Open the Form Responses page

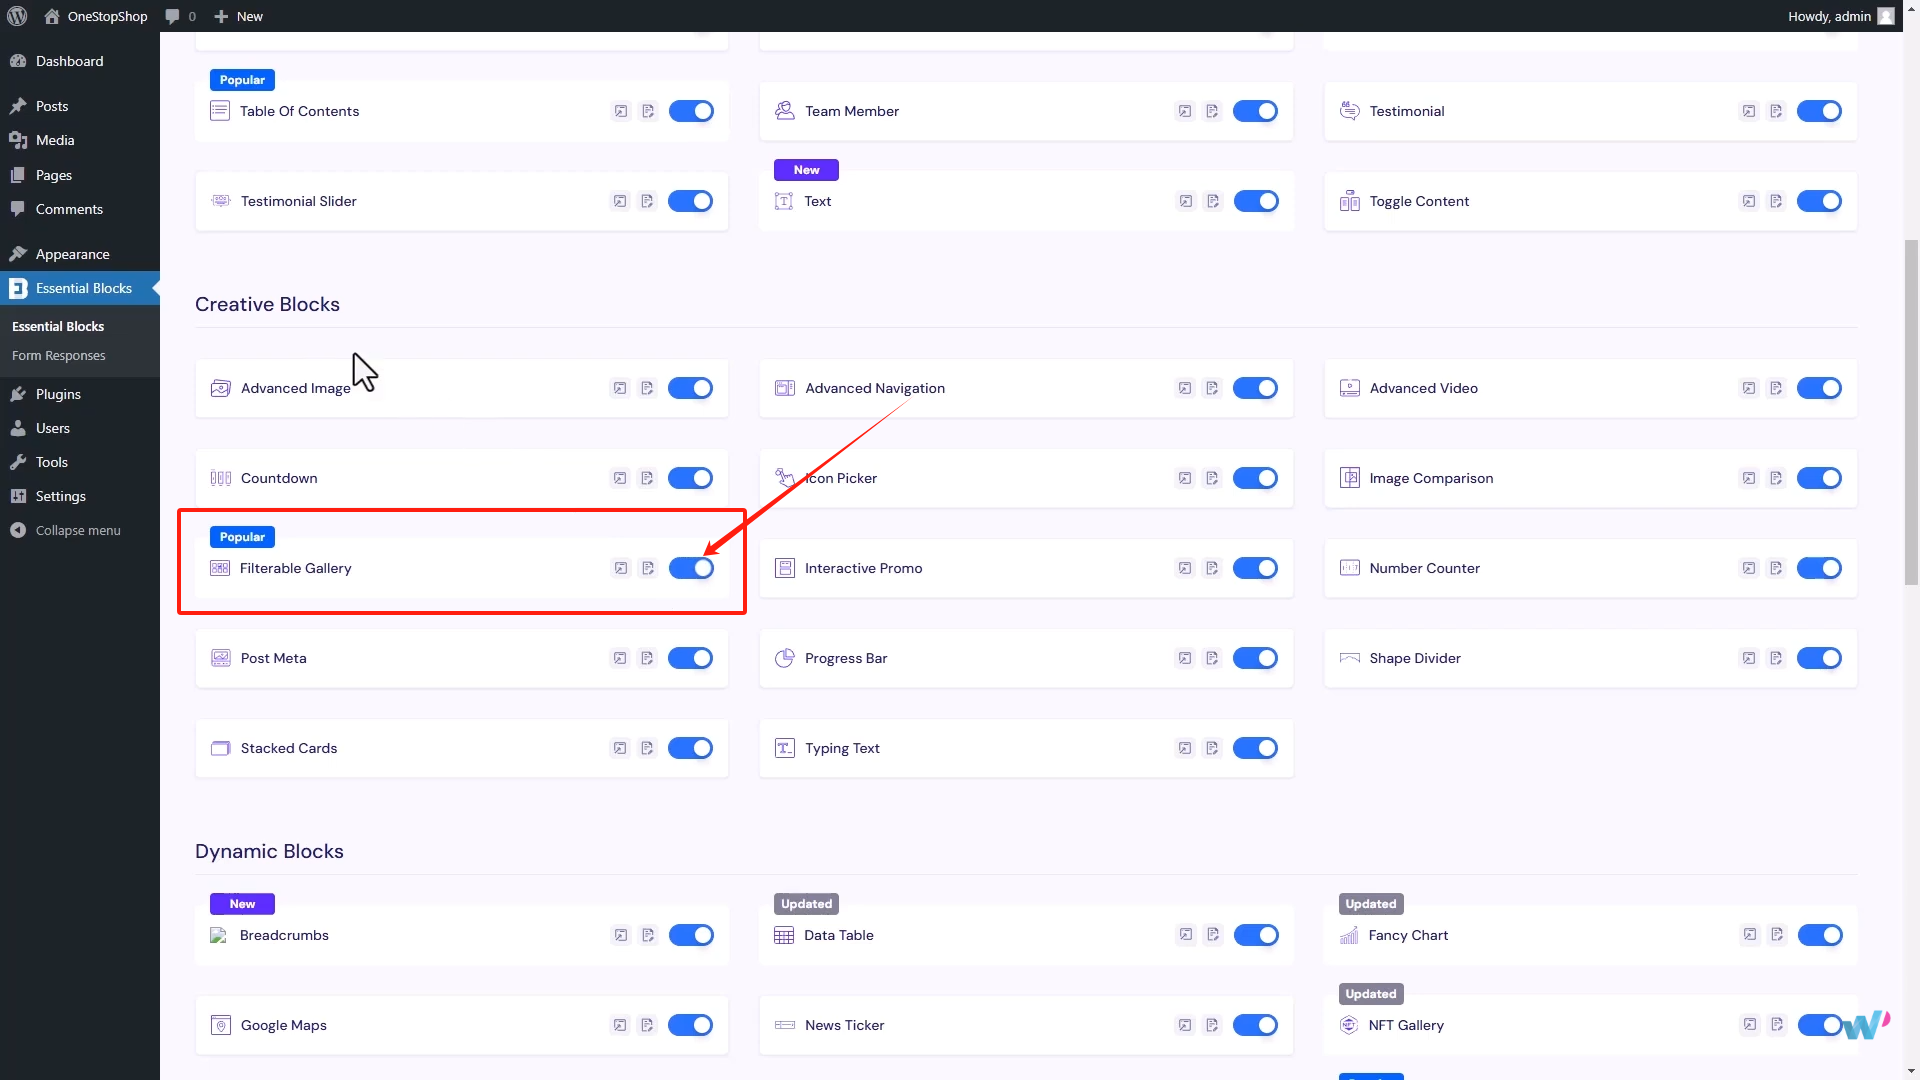[58, 355]
